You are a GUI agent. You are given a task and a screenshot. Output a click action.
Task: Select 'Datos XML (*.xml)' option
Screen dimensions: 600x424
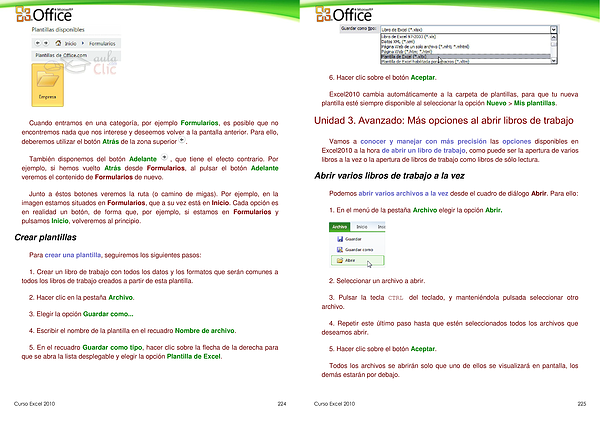pyautogui.click(x=398, y=41)
